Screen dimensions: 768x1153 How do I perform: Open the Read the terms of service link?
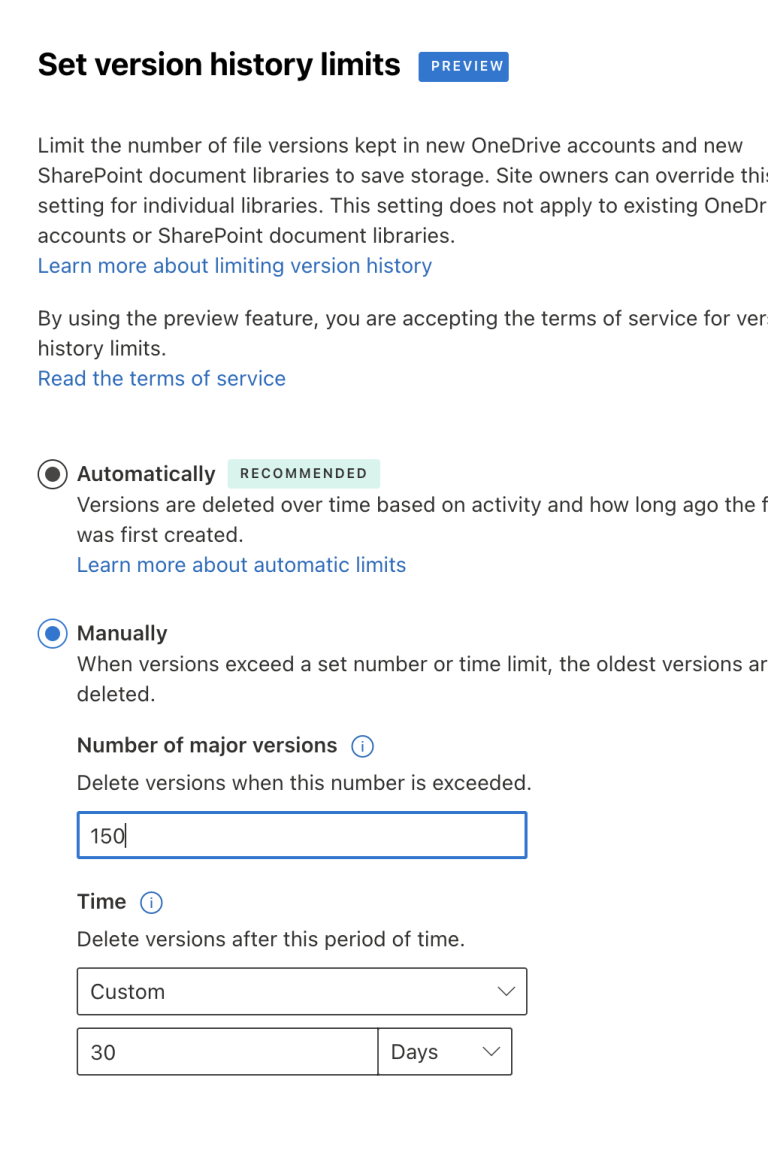(x=162, y=379)
